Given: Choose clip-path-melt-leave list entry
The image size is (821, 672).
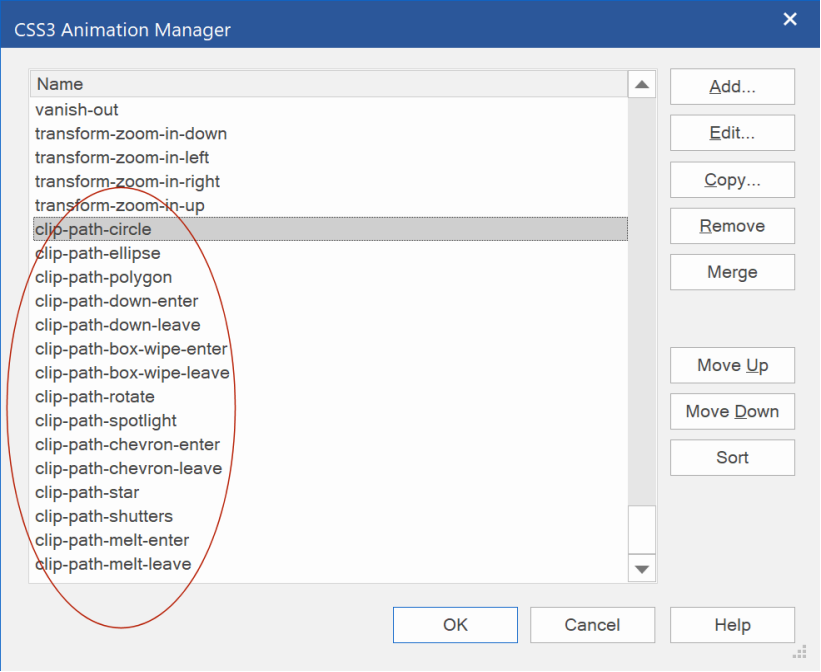Looking at the screenshot, I should click(x=330, y=564).
